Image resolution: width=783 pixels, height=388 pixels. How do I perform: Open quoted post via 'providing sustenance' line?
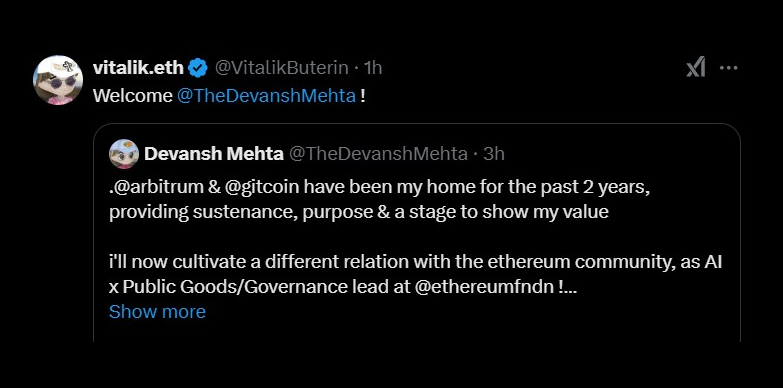point(359,212)
